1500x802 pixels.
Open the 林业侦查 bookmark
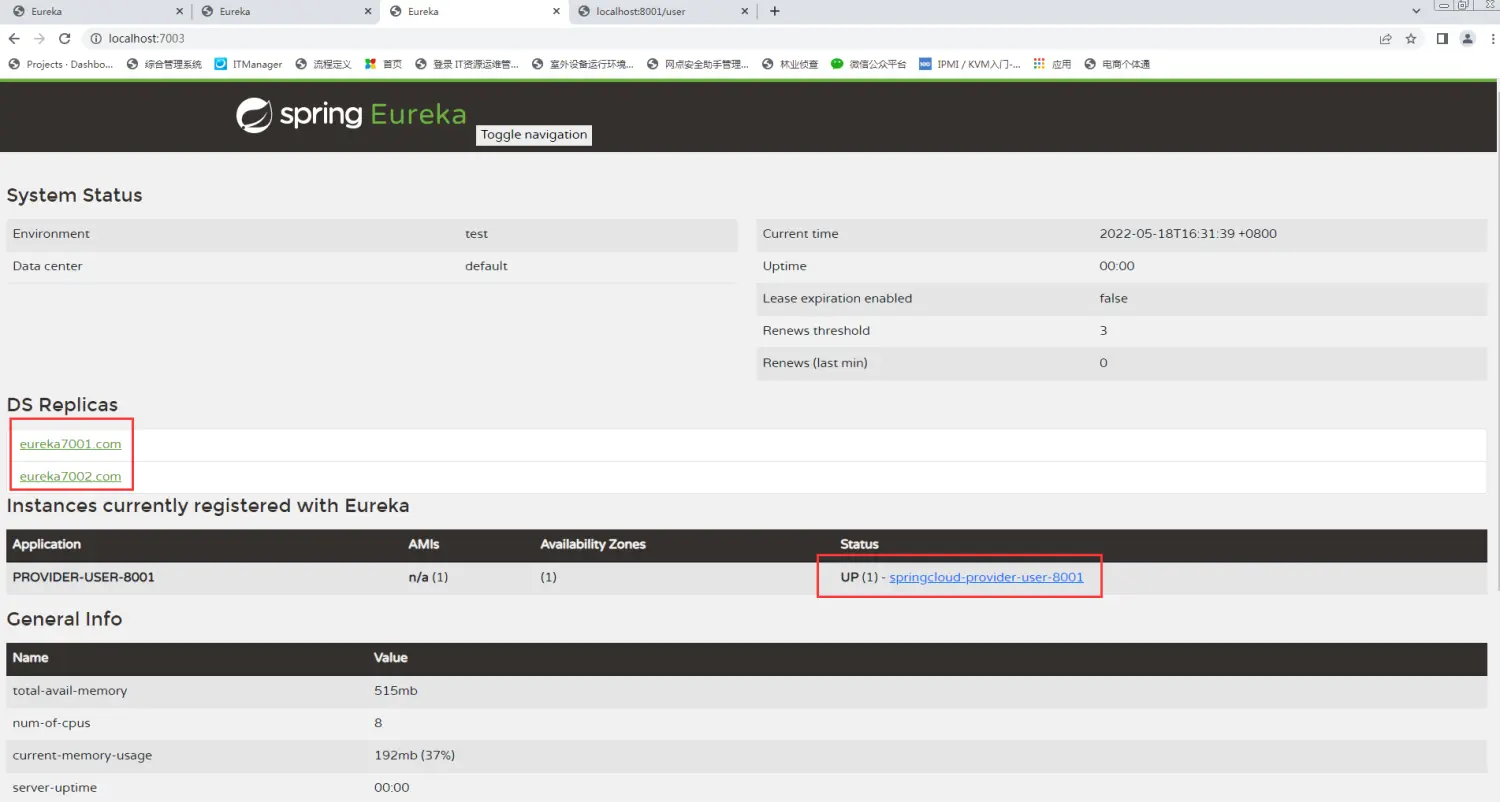click(790, 64)
